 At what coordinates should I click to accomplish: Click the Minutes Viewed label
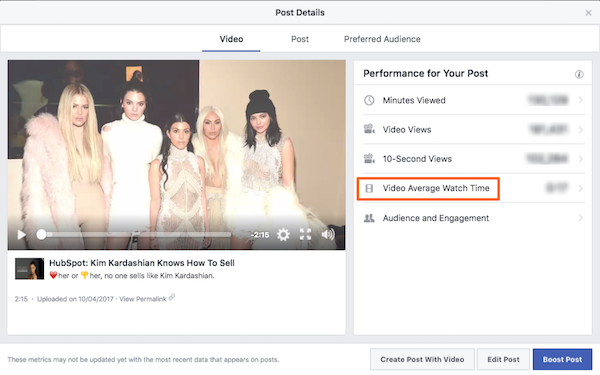pos(414,100)
